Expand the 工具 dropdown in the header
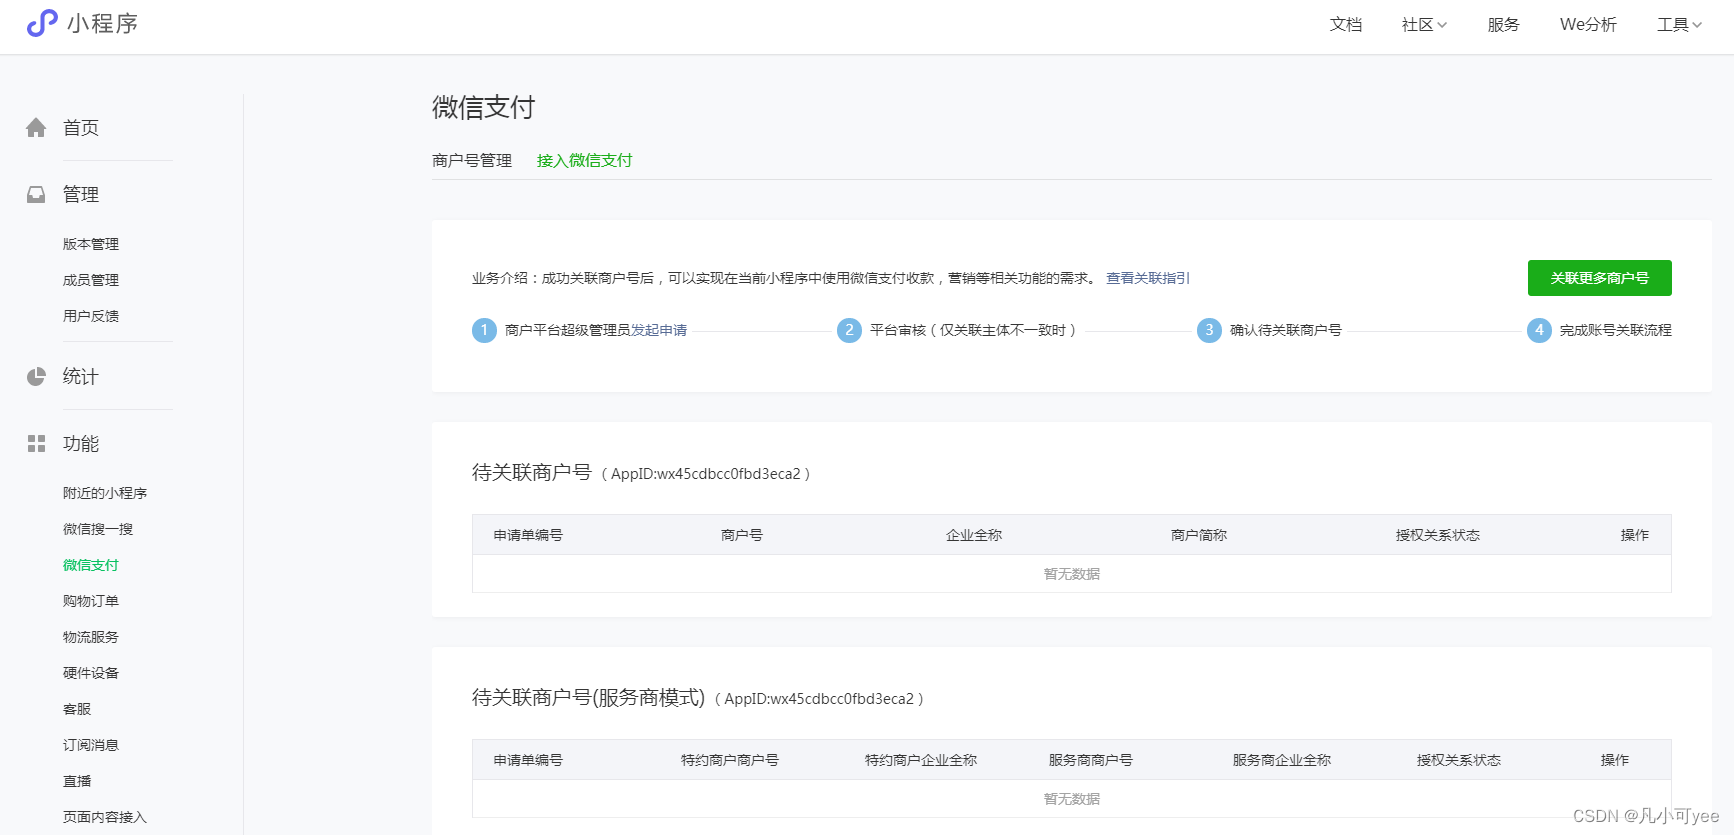This screenshot has width=1734, height=835. pos(1679,25)
